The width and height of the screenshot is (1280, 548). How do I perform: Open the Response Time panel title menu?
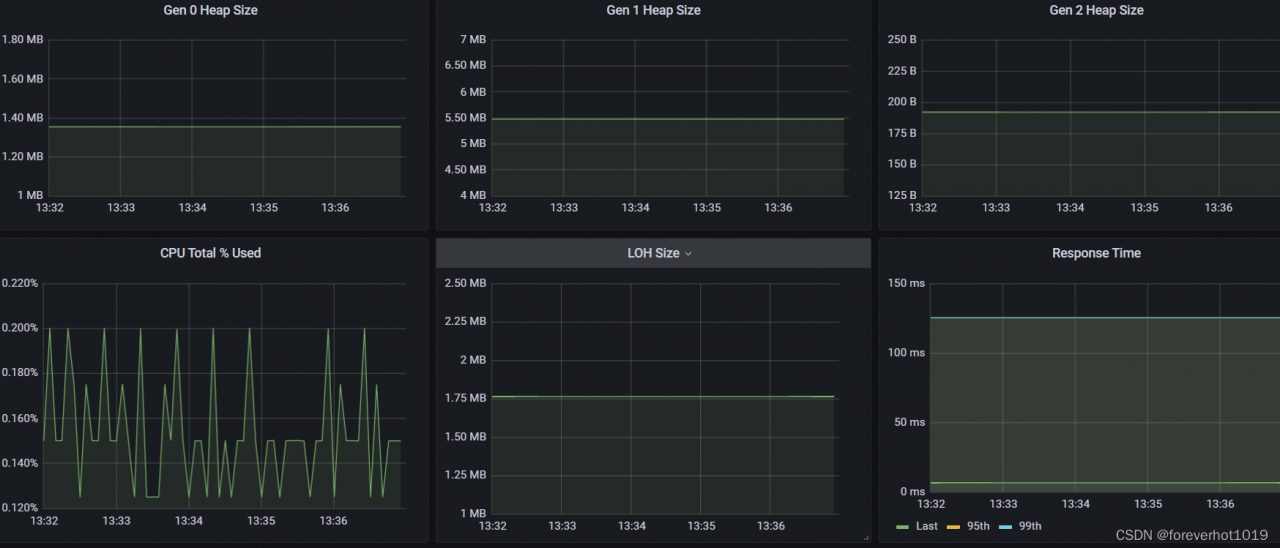tap(1096, 253)
